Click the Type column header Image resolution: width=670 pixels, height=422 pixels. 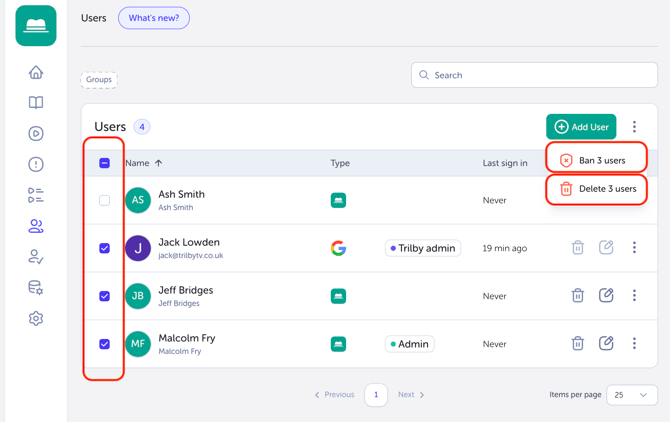[340, 163]
